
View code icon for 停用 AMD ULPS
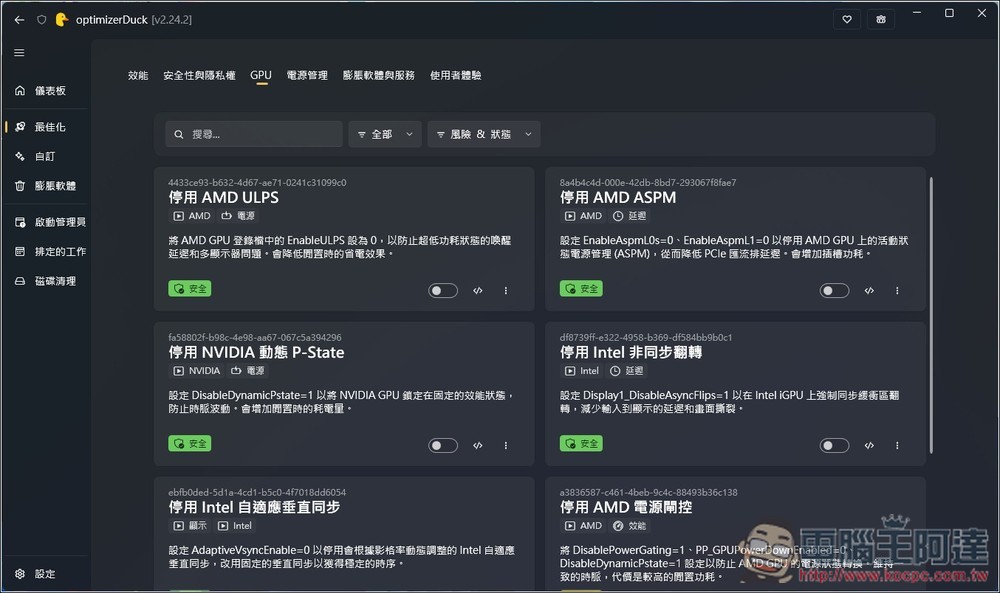click(478, 291)
